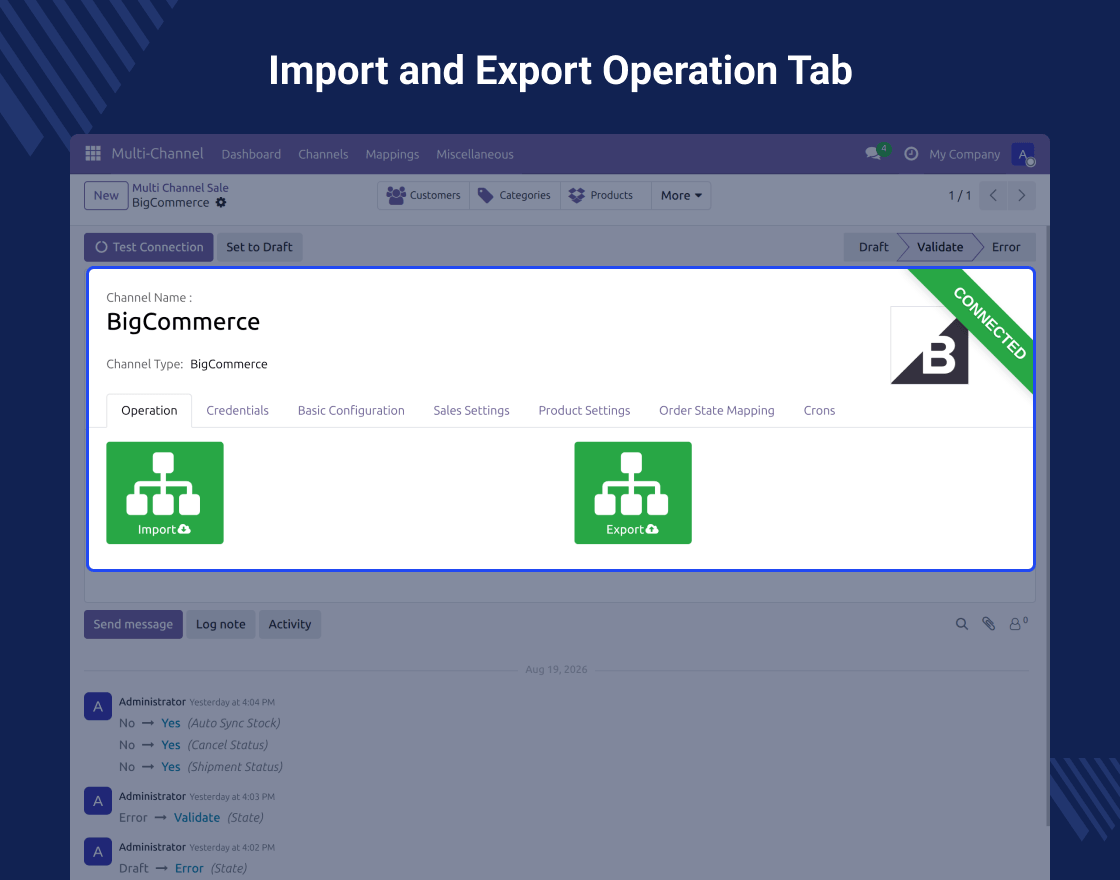Click My Company switcher

[964, 154]
